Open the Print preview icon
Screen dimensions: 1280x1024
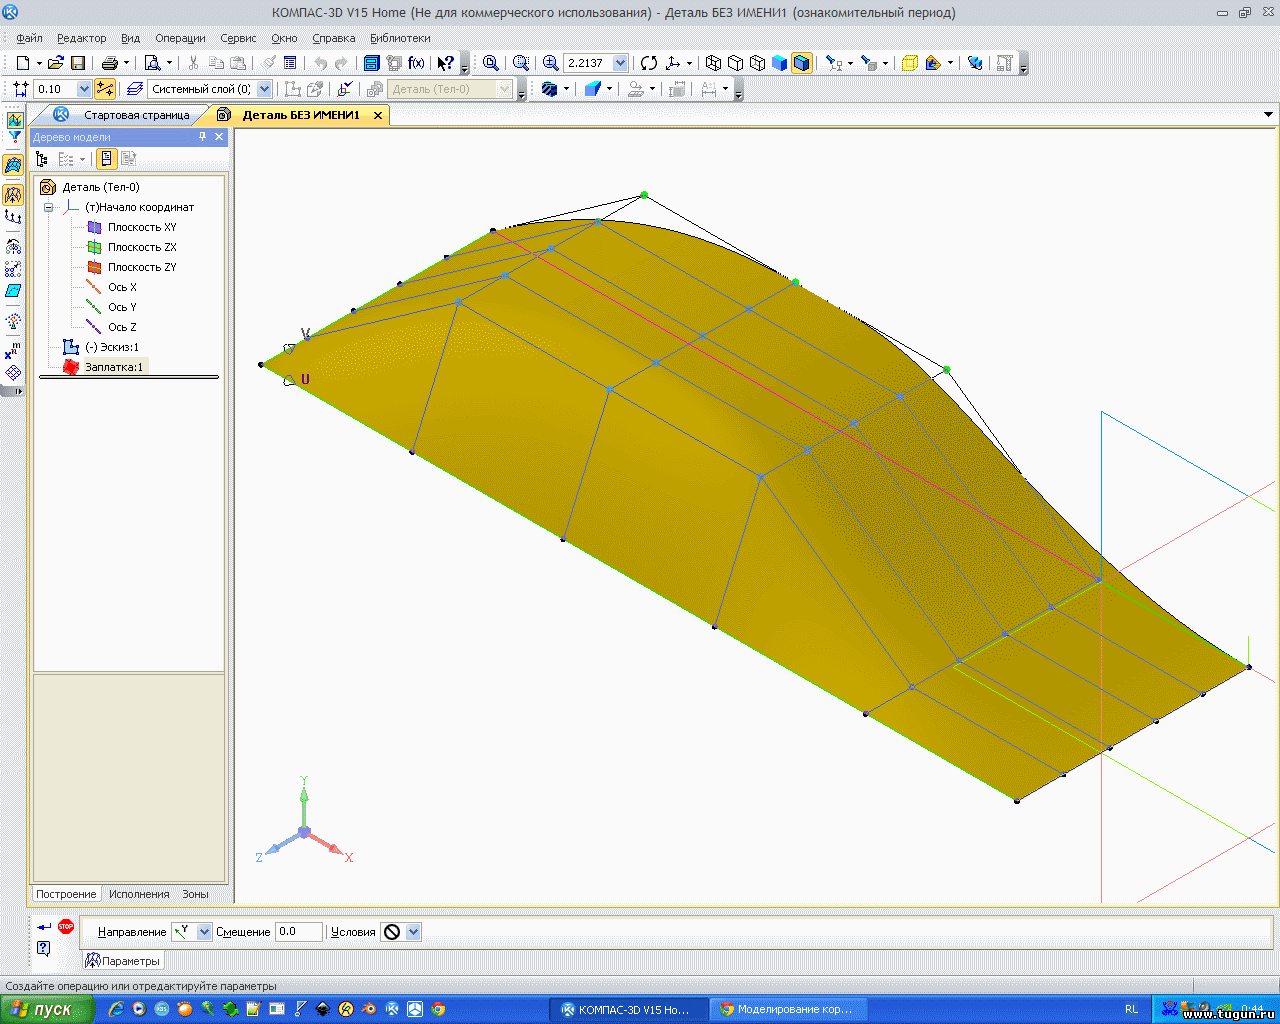click(152, 63)
